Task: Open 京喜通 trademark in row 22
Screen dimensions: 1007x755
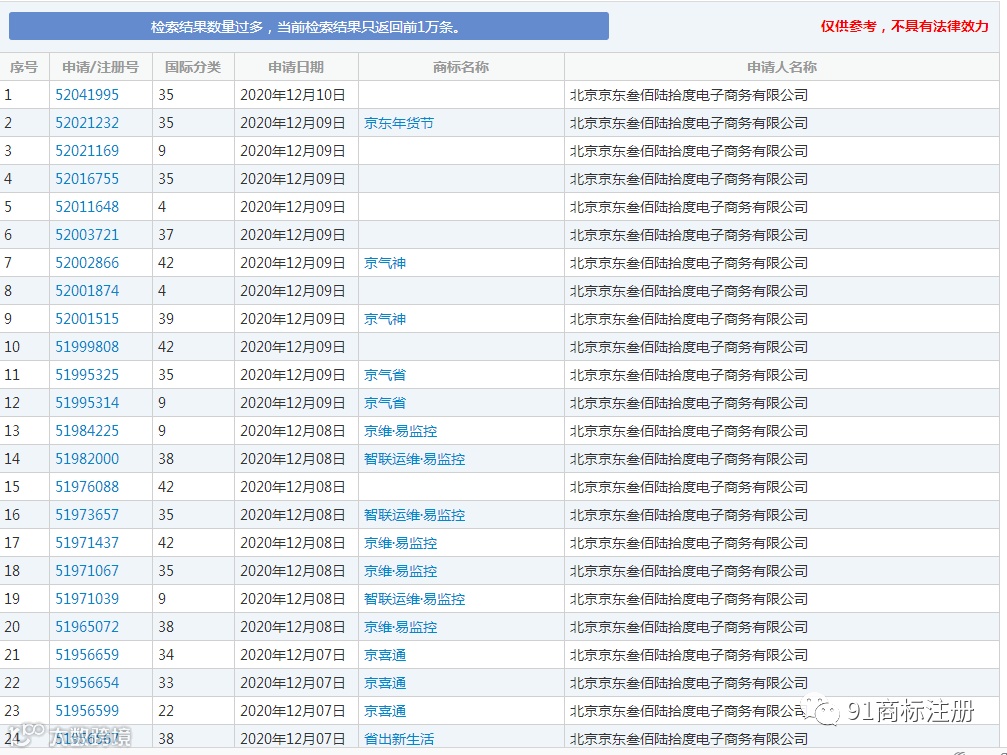Action: point(385,683)
